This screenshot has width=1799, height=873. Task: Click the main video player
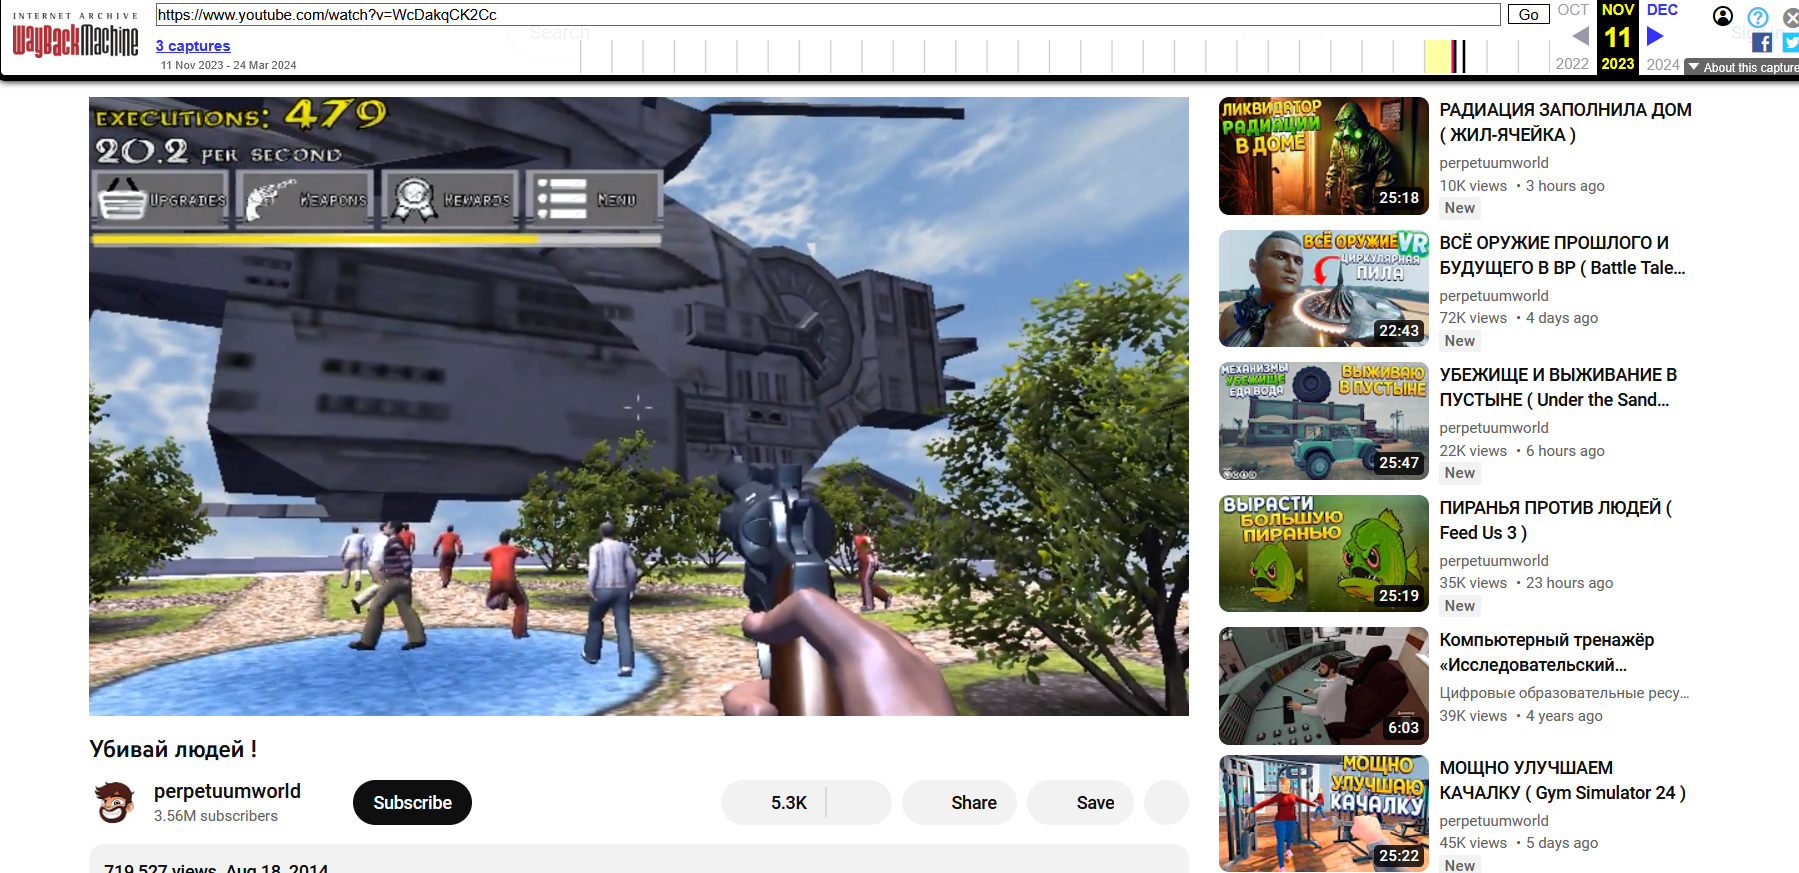(x=639, y=406)
